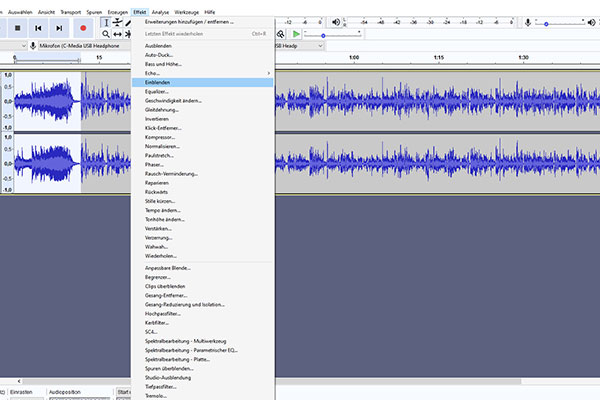Open Geschwindigkeit ändern effect
The width and height of the screenshot is (600, 400).
pos(202,101)
